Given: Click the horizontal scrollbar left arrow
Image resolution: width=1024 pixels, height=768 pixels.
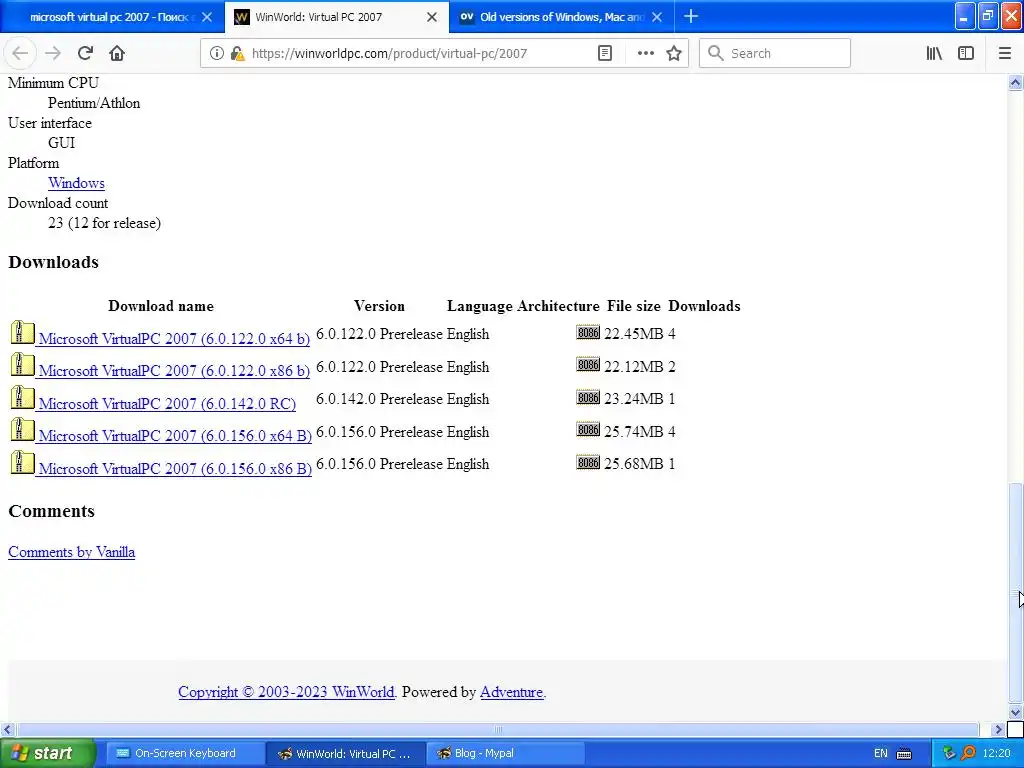Looking at the screenshot, I should (x=7, y=729).
